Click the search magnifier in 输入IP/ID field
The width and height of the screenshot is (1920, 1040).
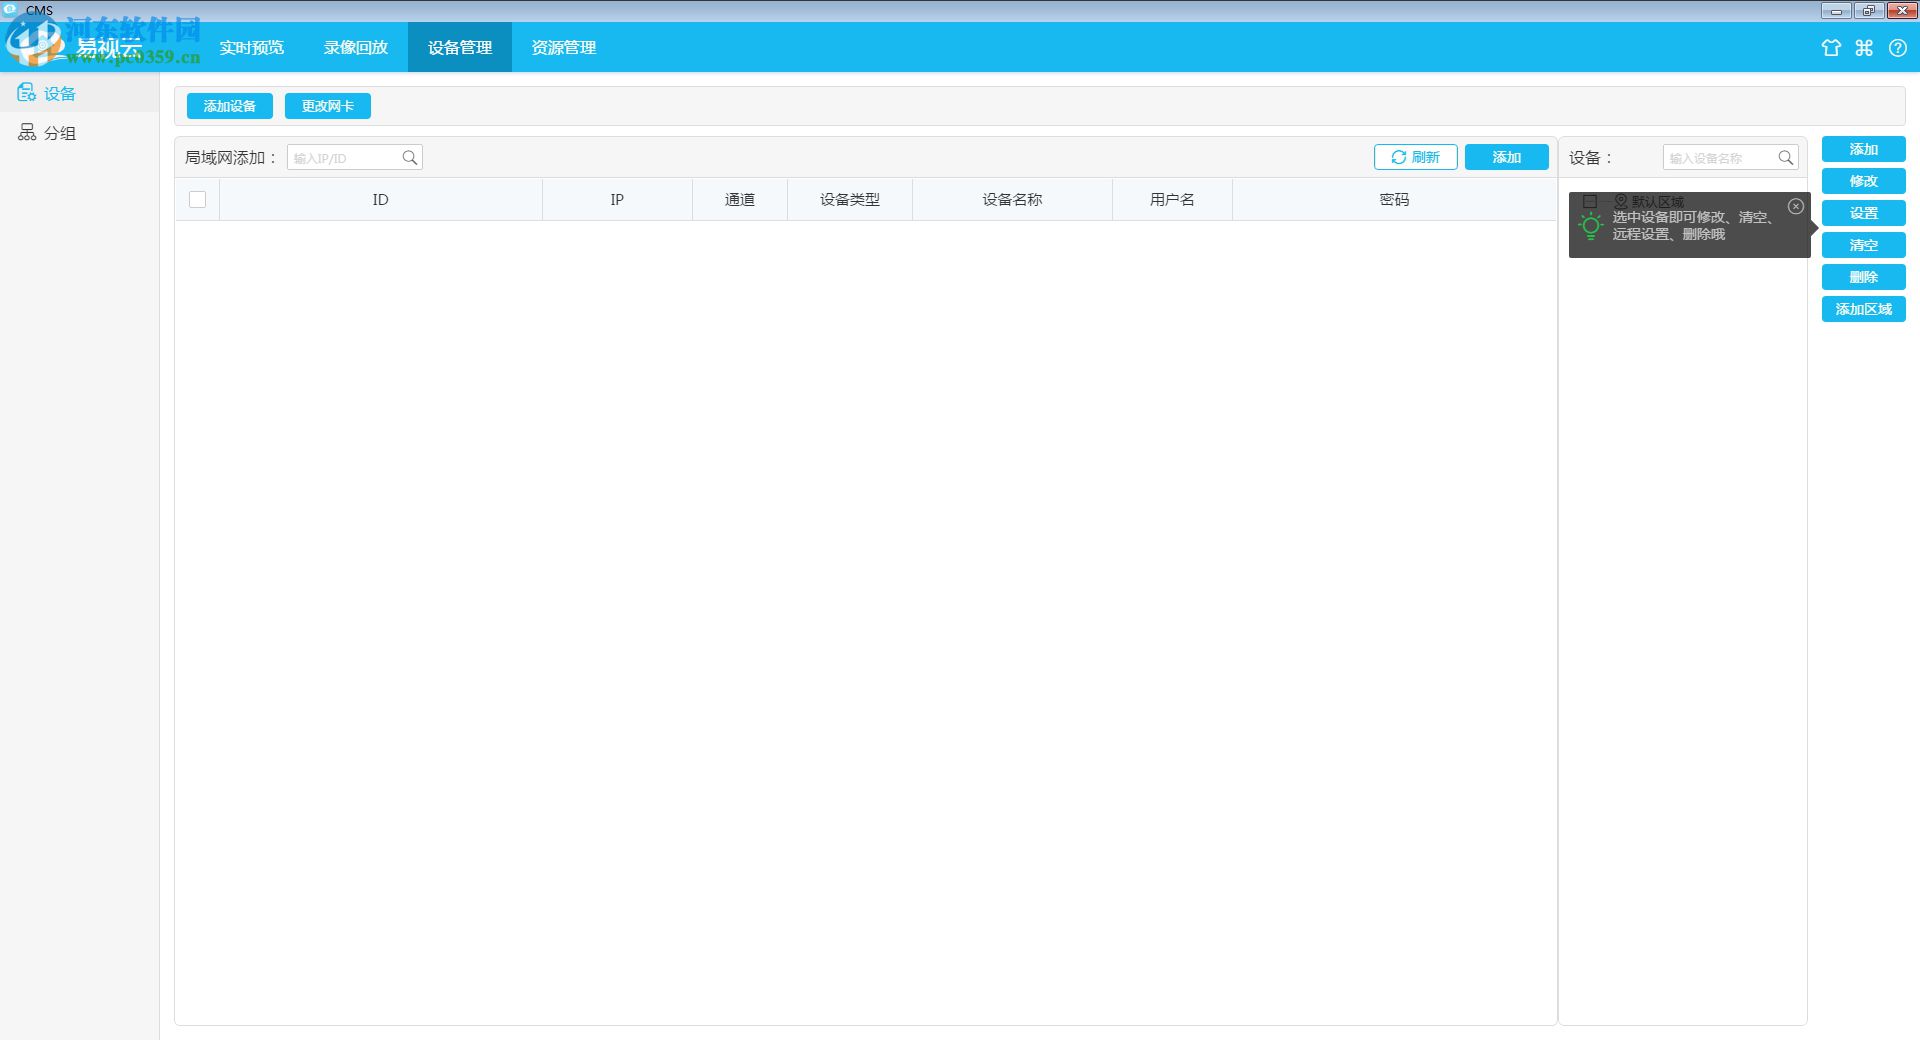click(x=410, y=157)
